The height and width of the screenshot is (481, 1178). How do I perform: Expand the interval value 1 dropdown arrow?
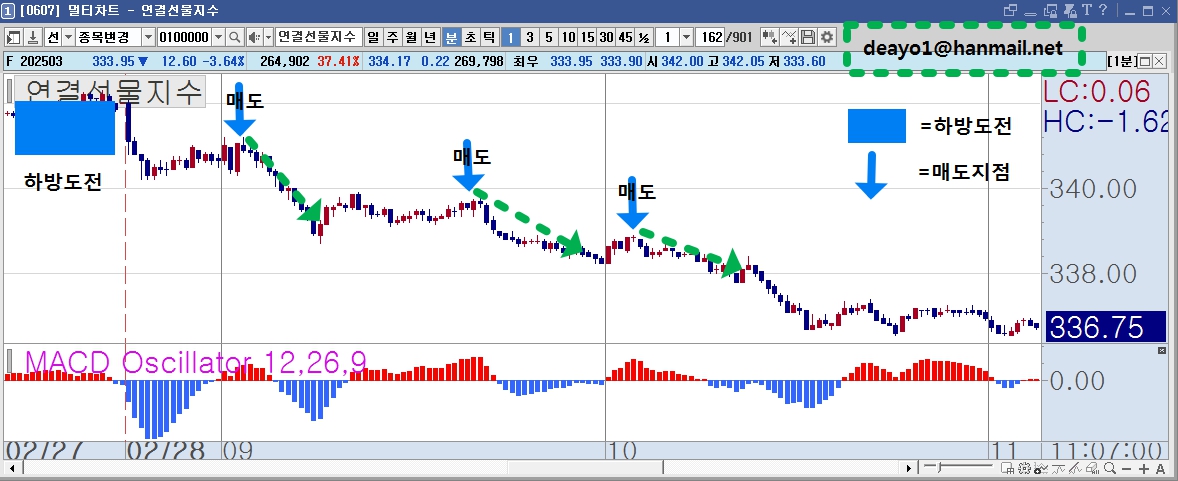(x=687, y=37)
